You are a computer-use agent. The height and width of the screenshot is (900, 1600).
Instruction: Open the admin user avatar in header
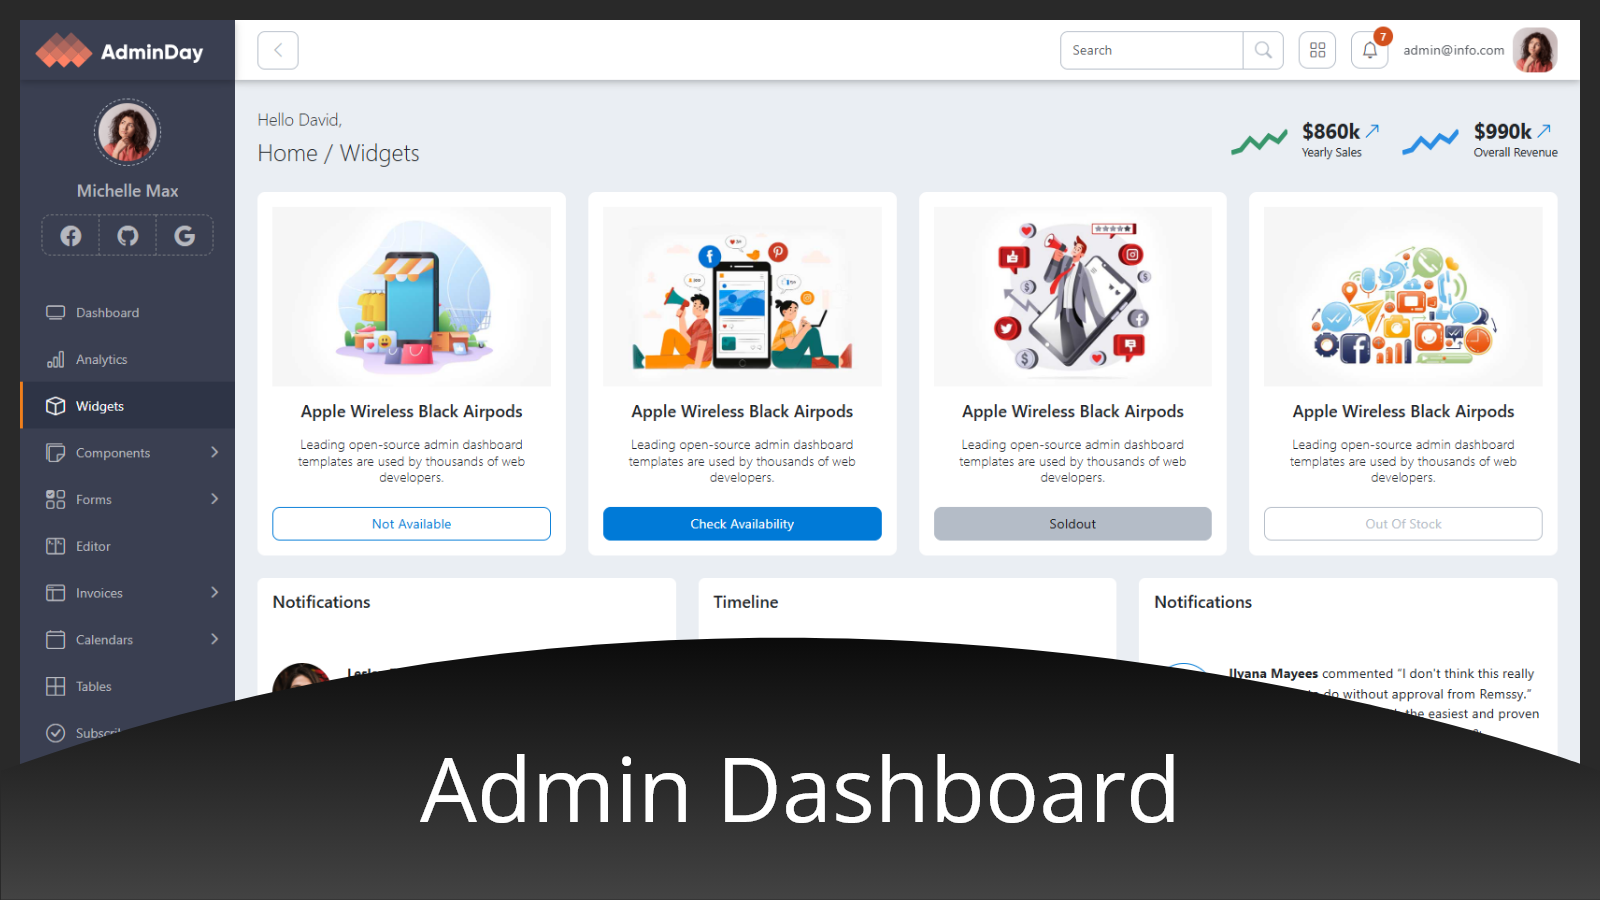coord(1534,50)
